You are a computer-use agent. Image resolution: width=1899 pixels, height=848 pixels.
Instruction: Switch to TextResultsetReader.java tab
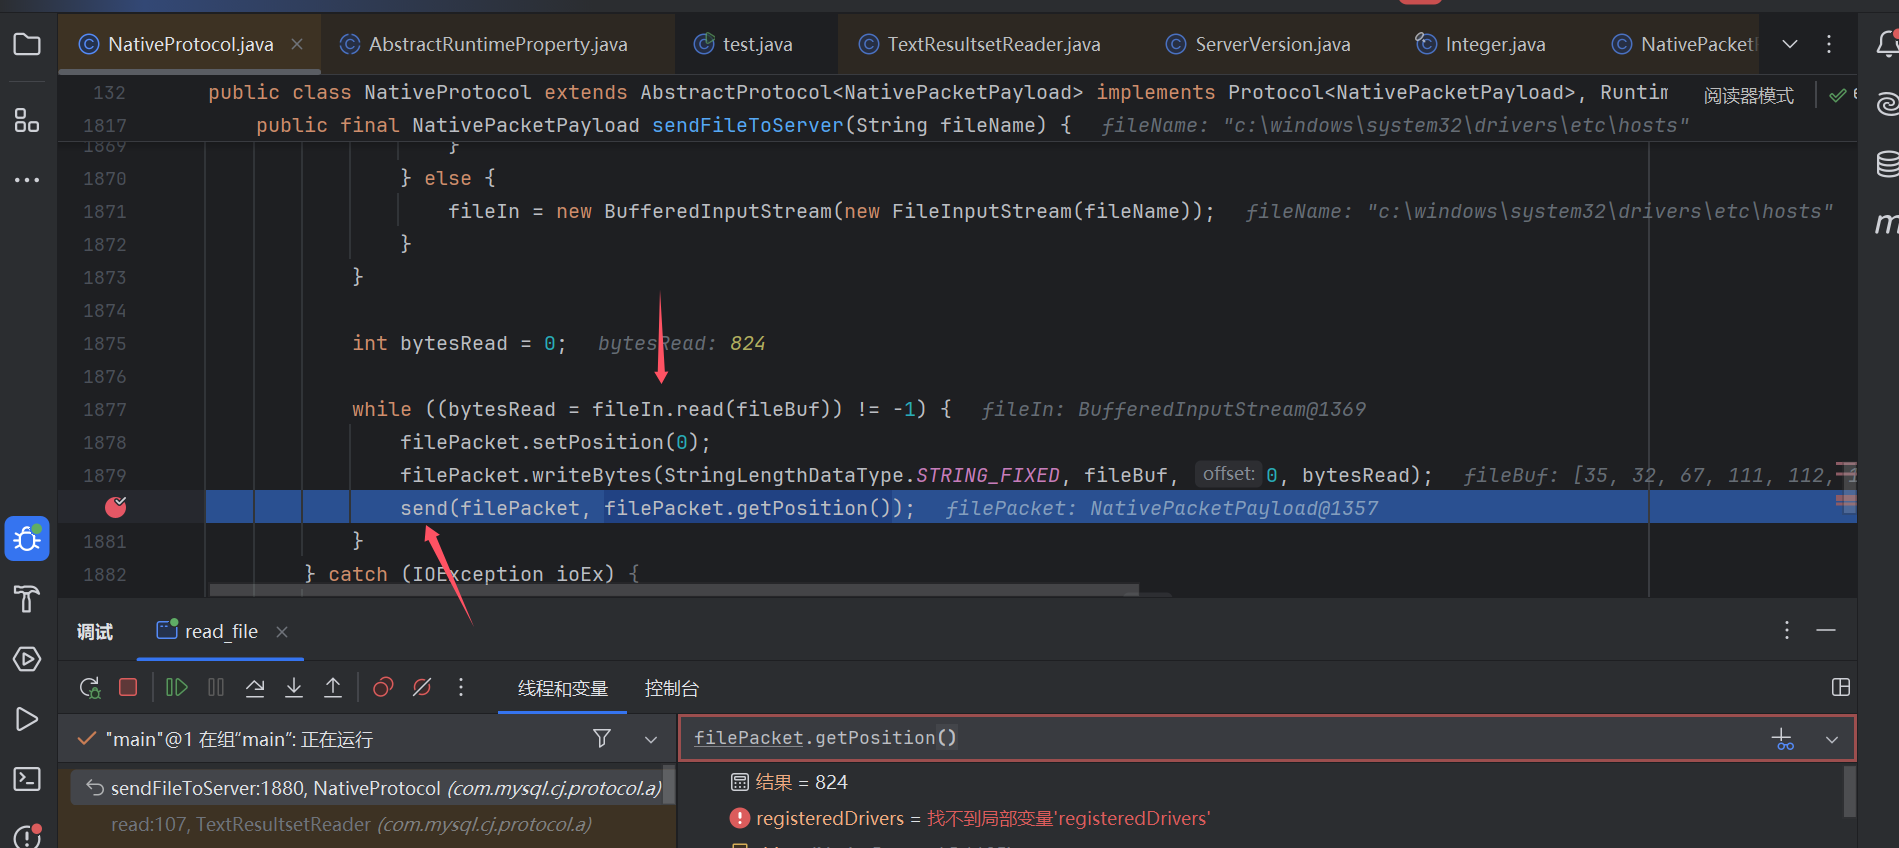coord(980,44)
